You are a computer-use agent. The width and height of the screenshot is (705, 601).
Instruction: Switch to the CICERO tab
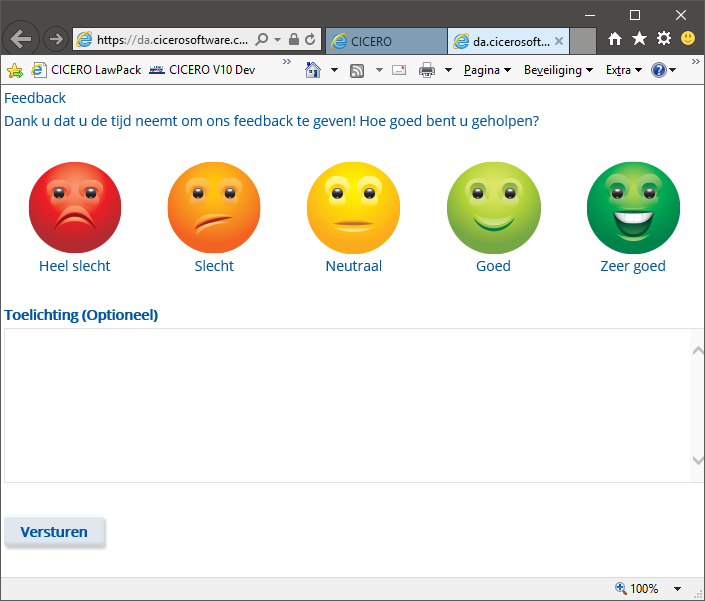[386, 41]
